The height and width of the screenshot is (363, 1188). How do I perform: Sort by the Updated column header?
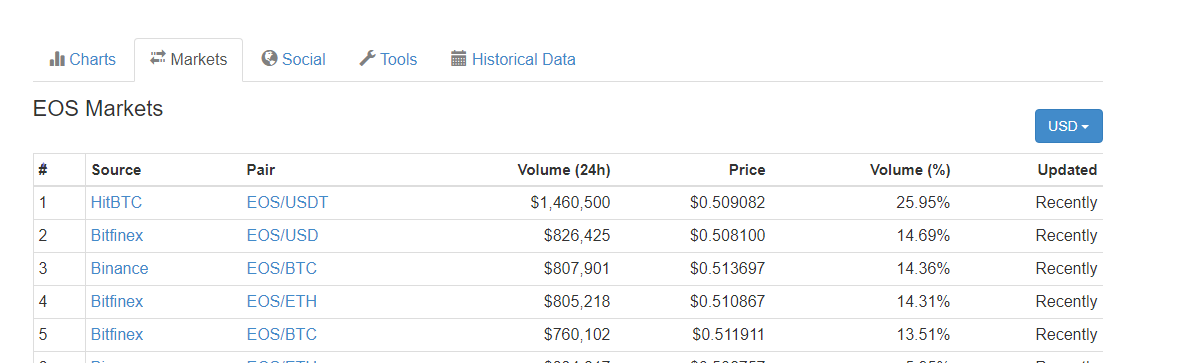coord(1067,170)
